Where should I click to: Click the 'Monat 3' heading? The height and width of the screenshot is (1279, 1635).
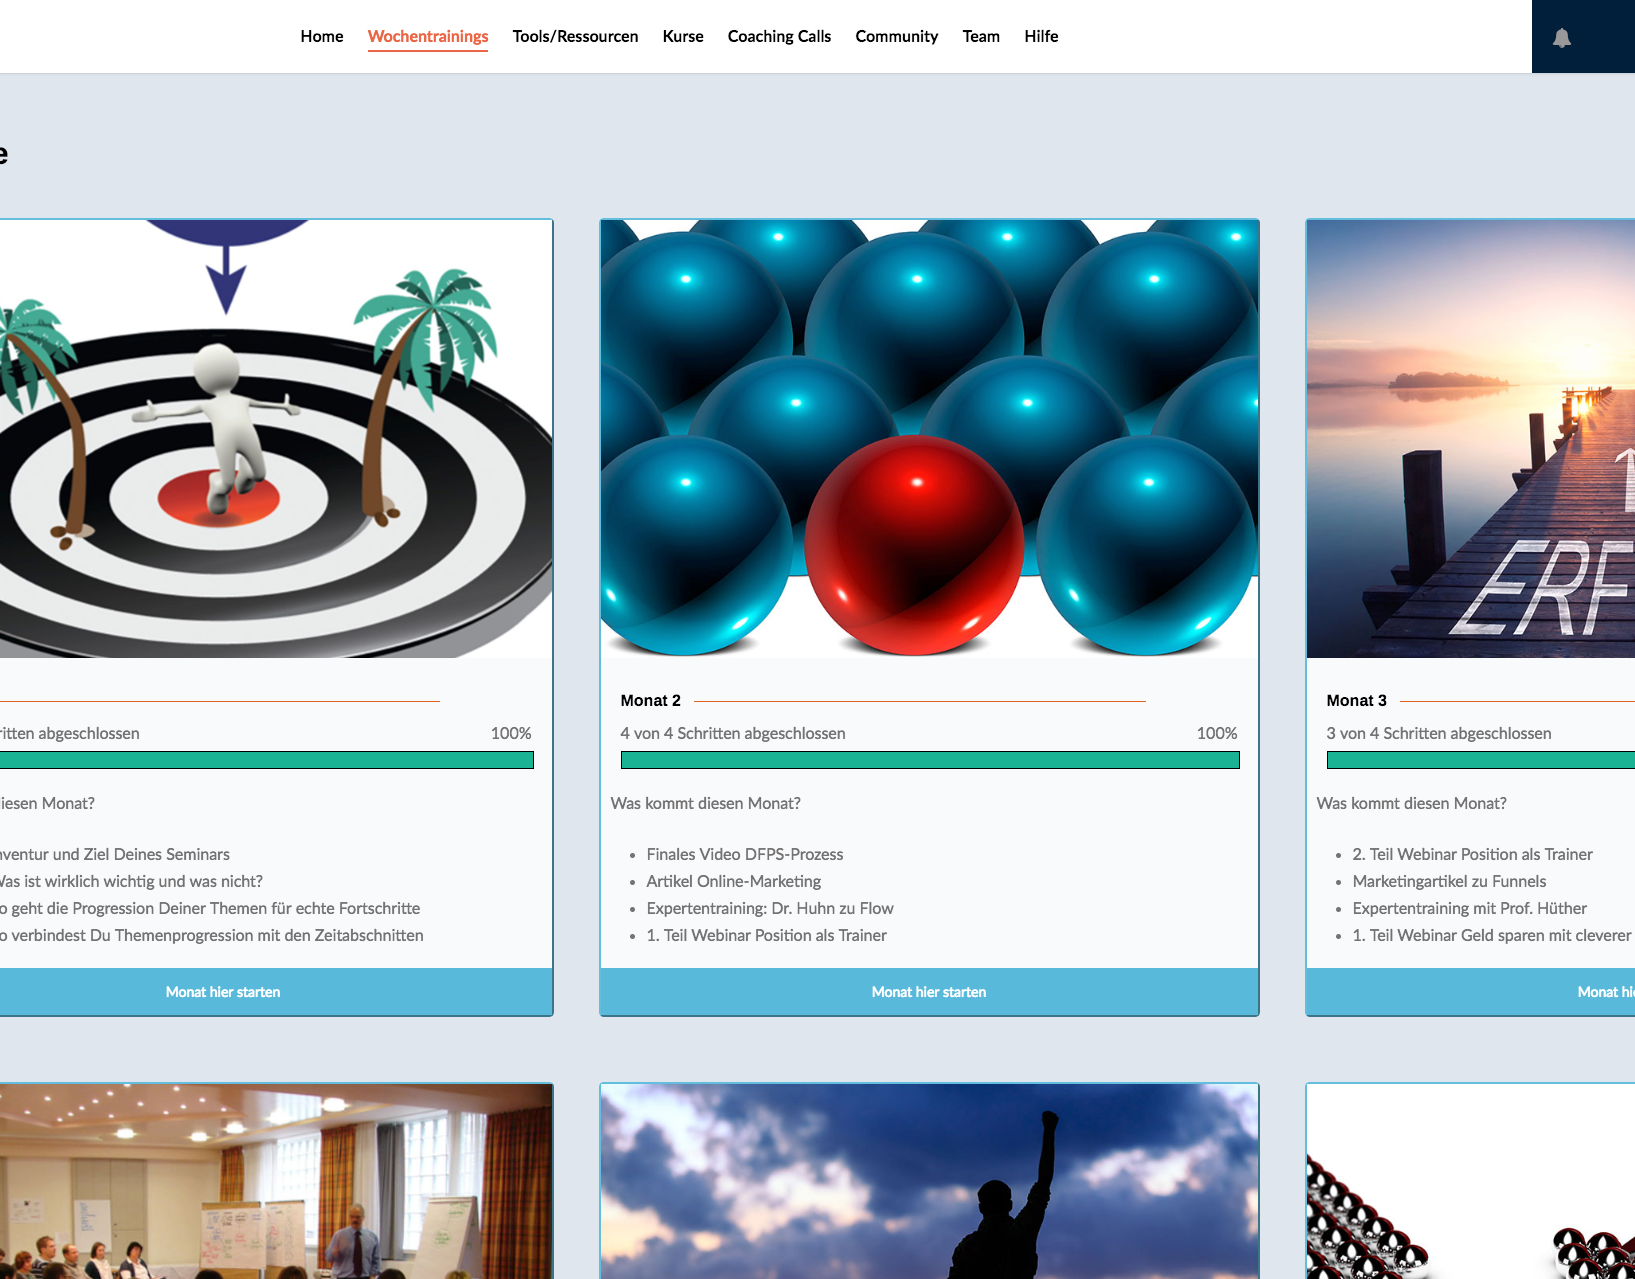[1356, 700]
